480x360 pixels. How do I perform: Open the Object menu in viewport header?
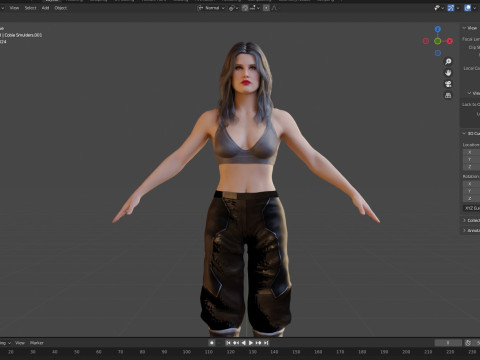click(x=61, y=8)
